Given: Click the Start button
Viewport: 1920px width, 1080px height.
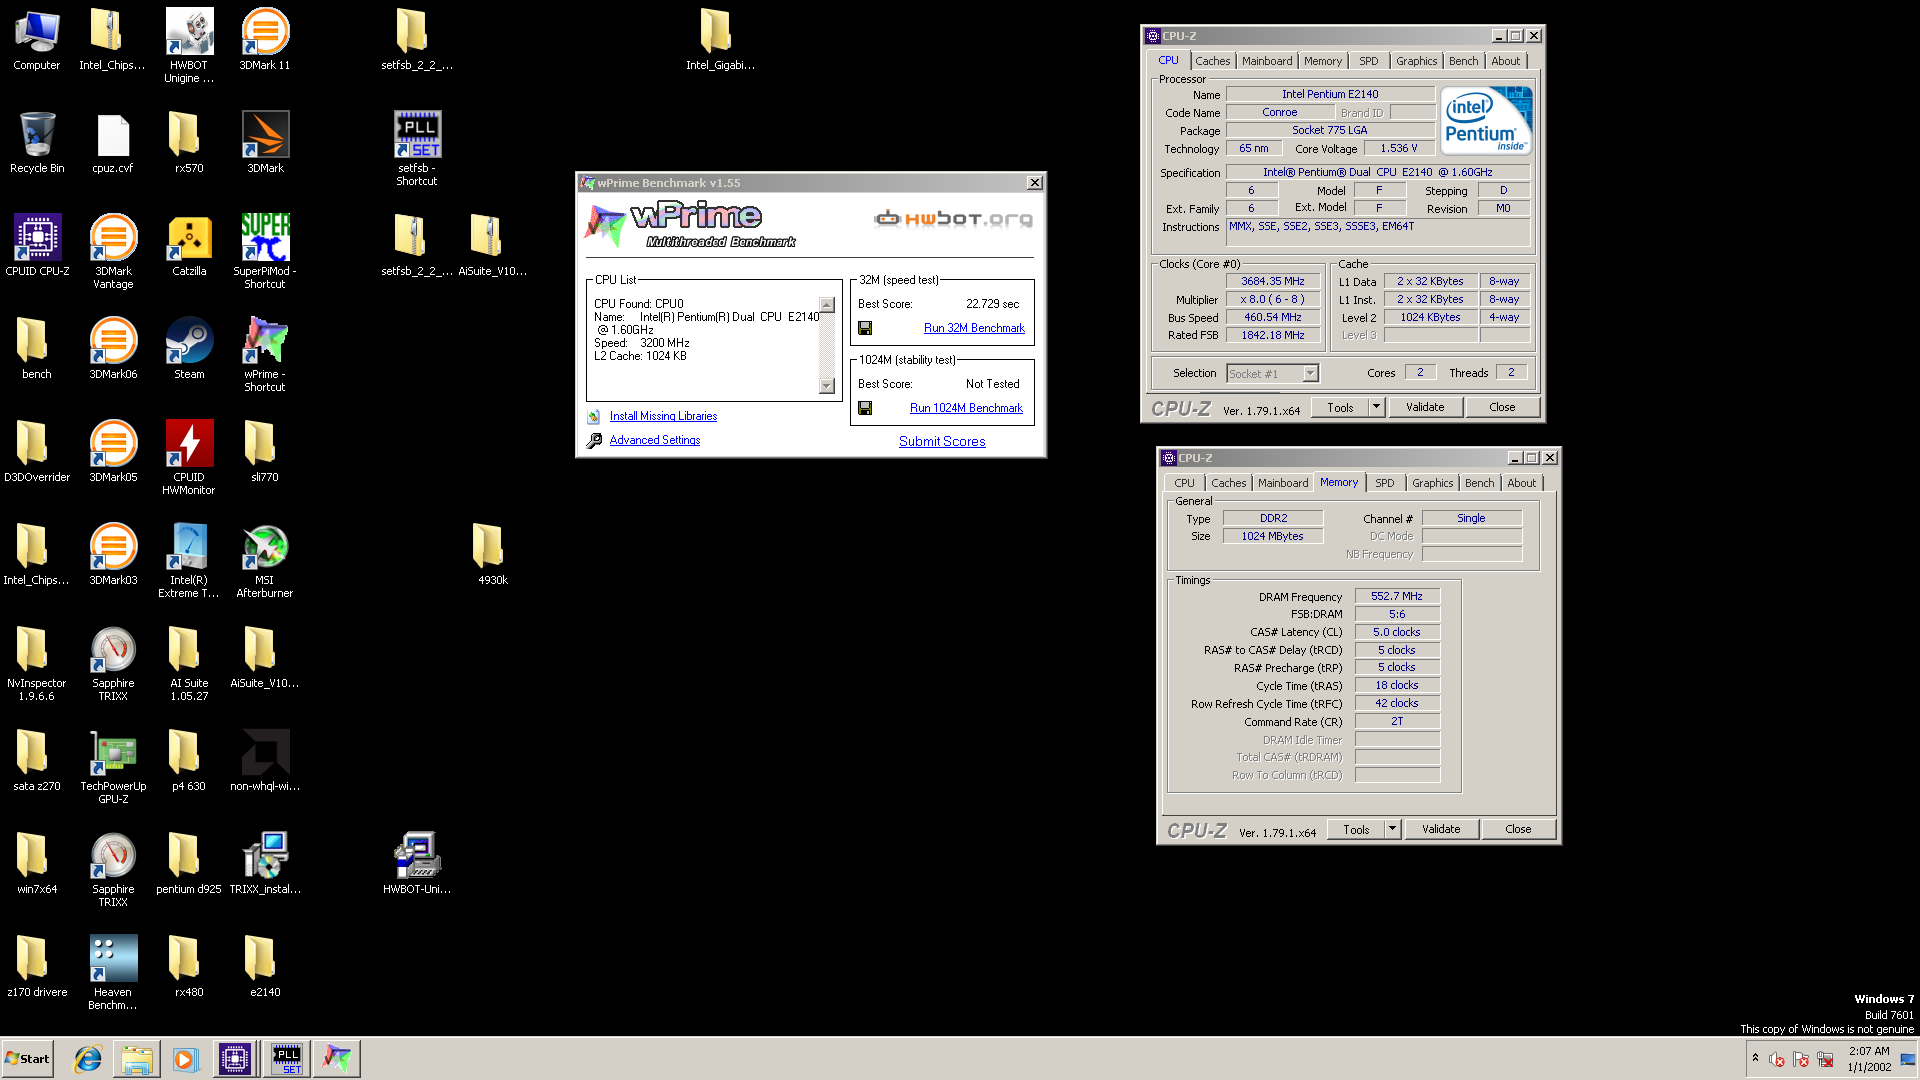Looking at the screenshot, I should click(27, 1059).
